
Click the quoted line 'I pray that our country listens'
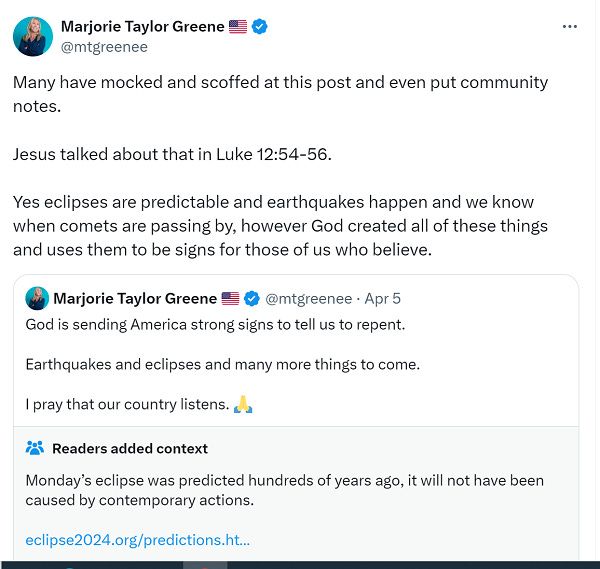126,405
